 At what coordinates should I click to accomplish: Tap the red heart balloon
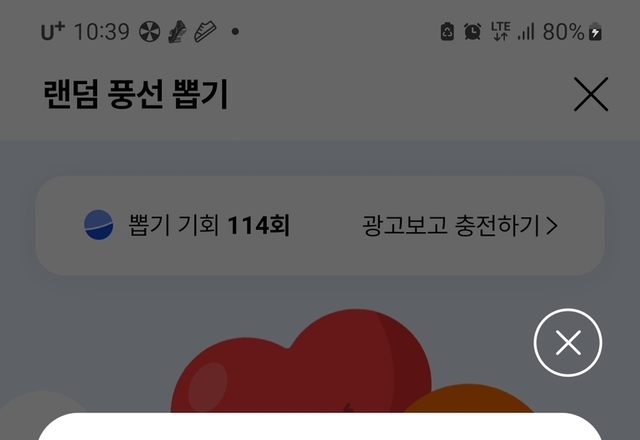(301, 361)
